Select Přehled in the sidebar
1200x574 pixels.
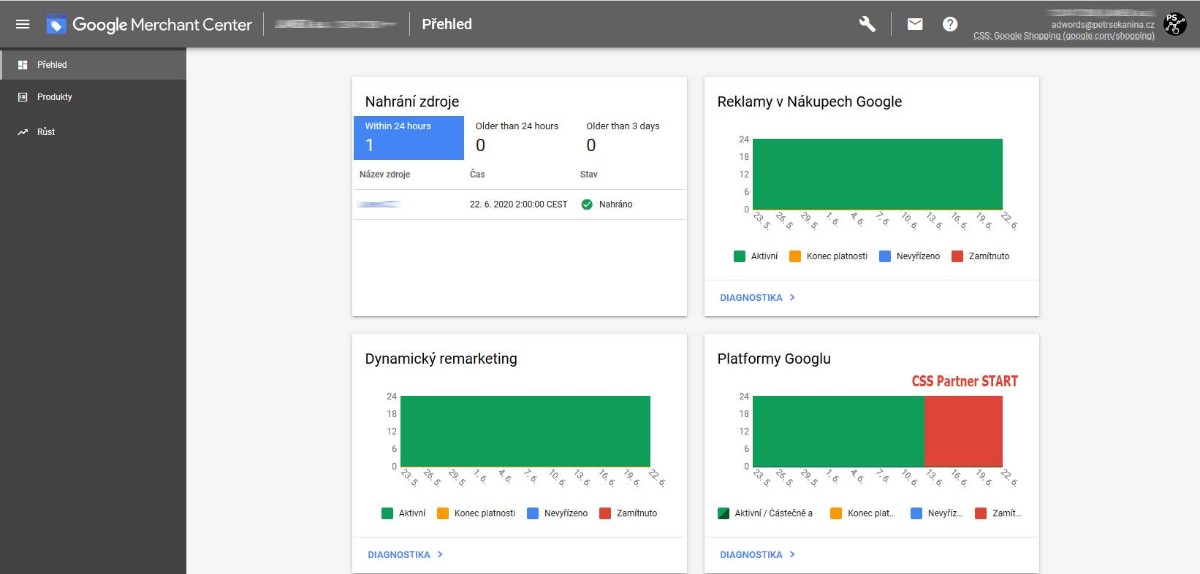(x=93, y=65)
